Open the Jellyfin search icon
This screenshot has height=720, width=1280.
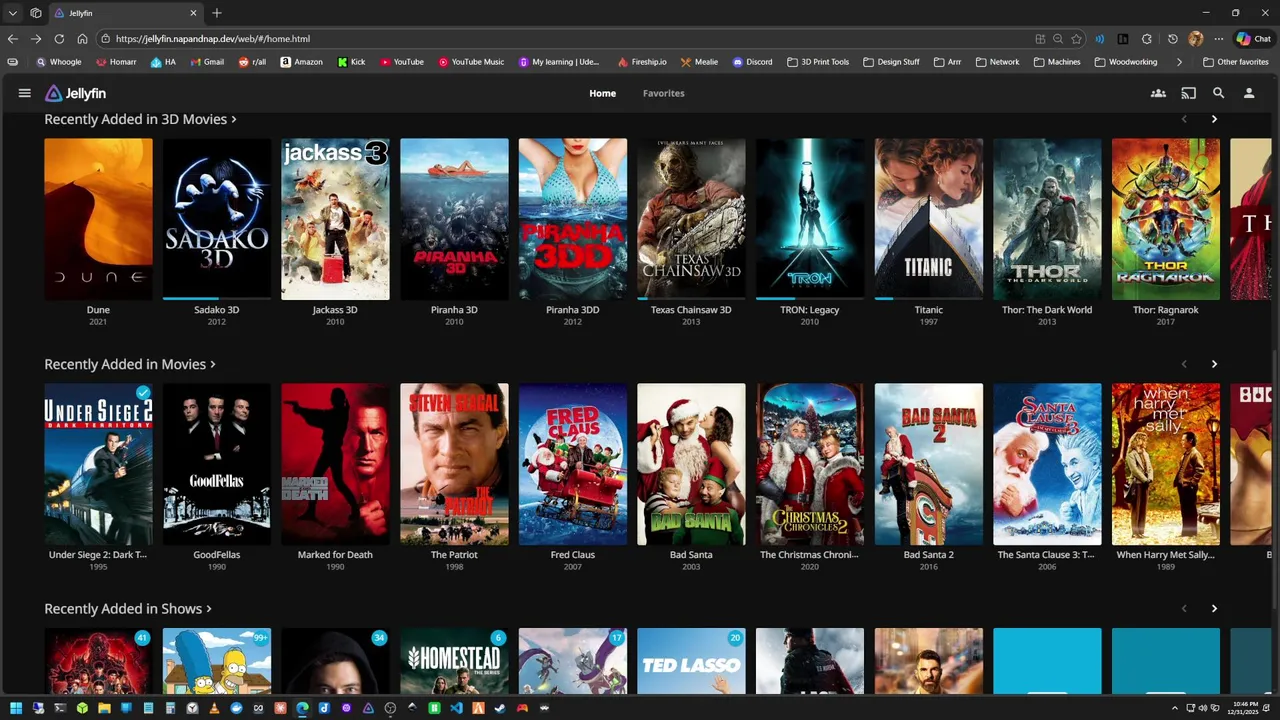(x=1218, y=93)
